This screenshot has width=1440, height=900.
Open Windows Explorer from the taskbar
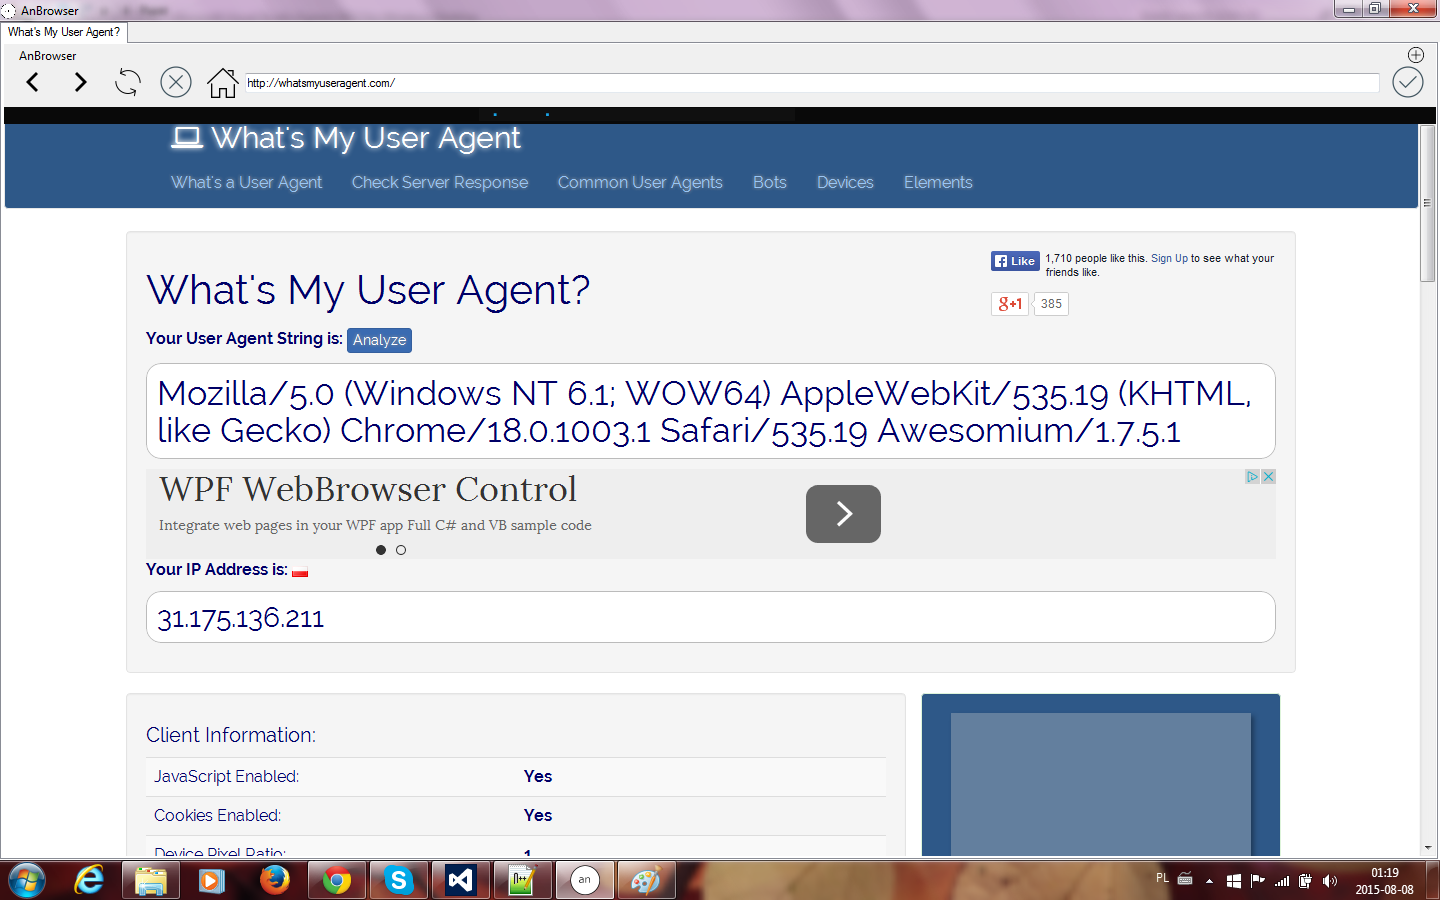coord(150,880)
